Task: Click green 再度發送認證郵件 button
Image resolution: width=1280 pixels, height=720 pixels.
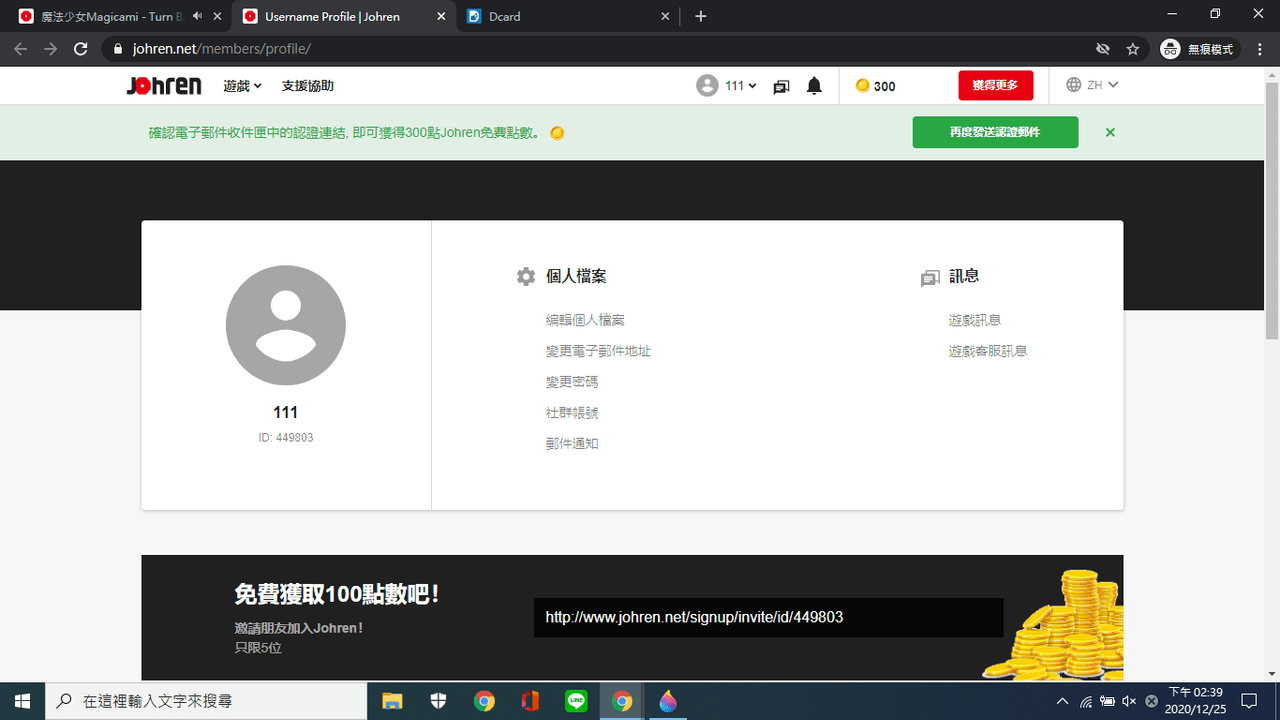Action: click(995, 132)
